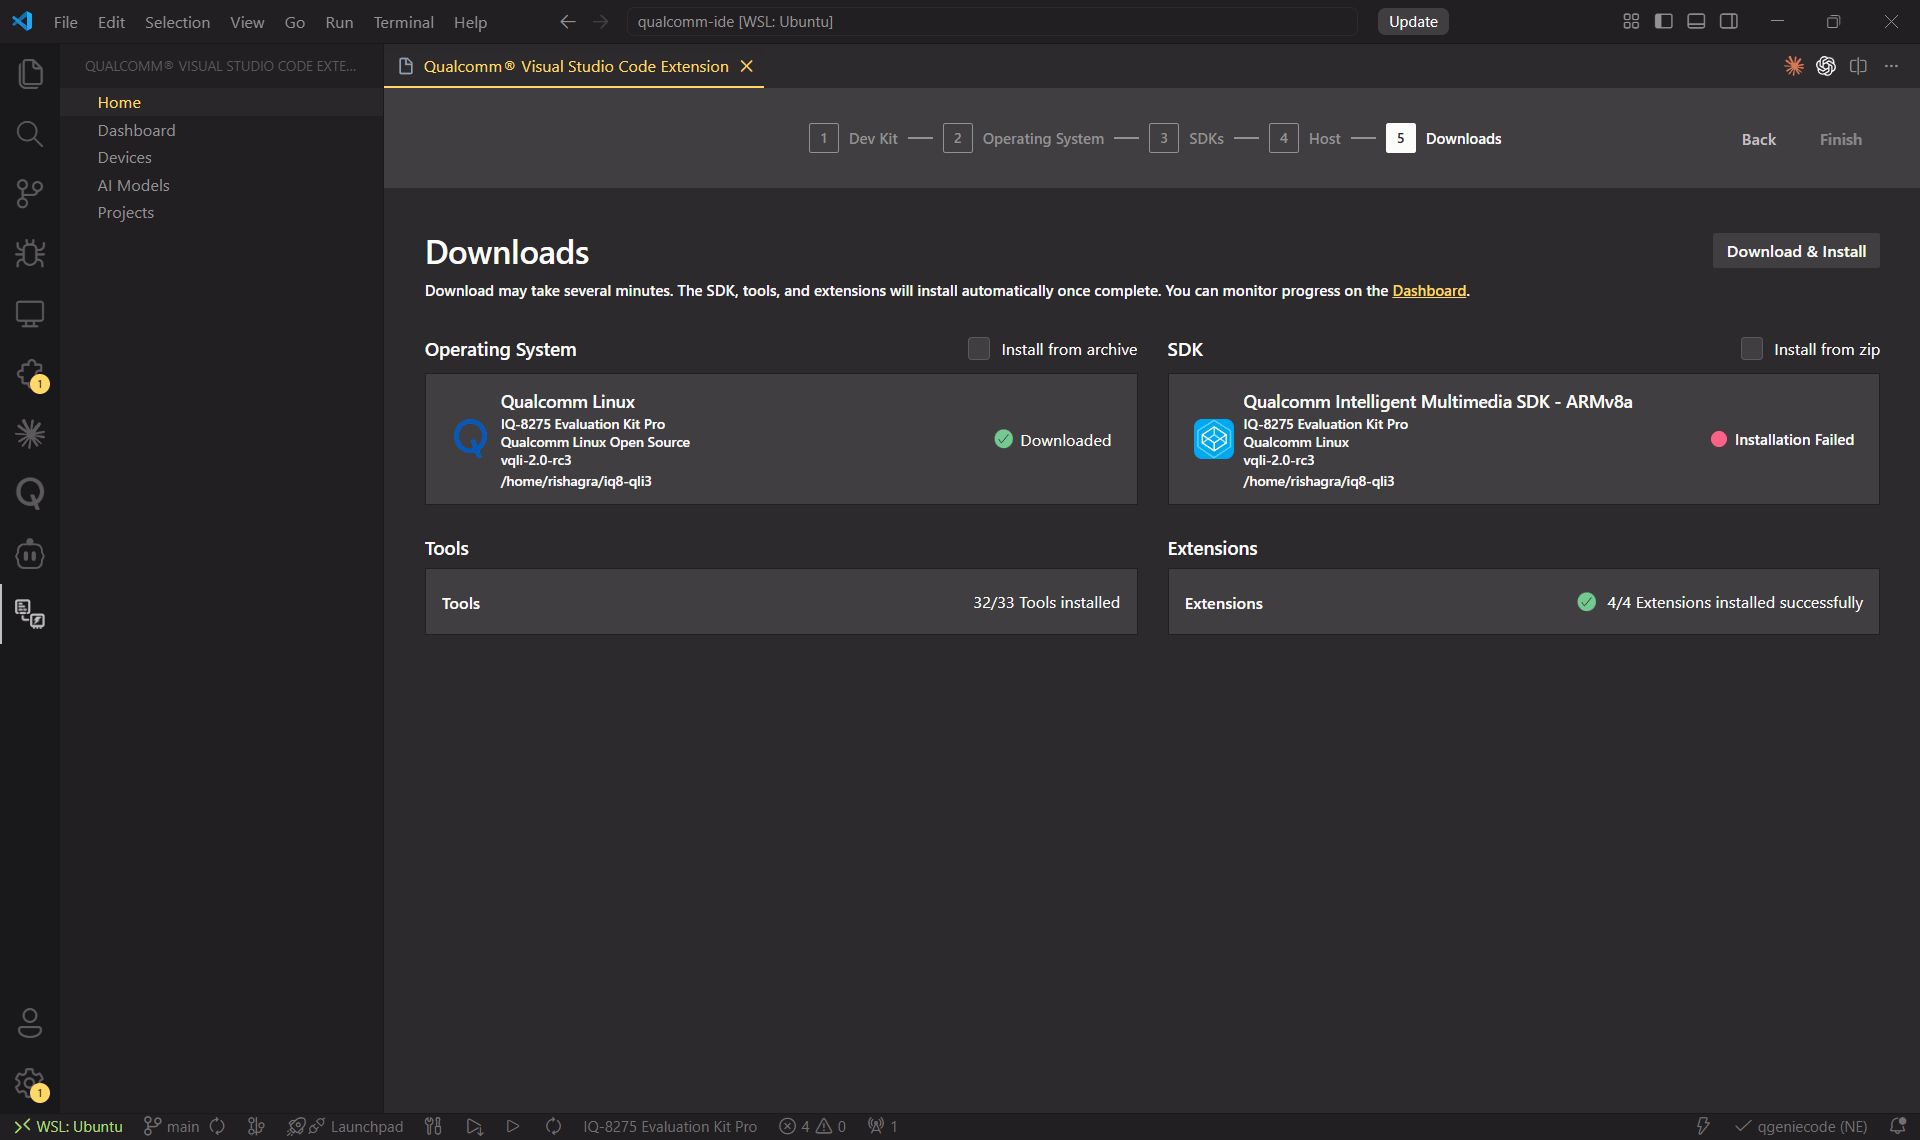Click the Qualcomm Intelligent Multimedia SDK card
The width and height of the screenshot is (1920, 1140).
click(1523, 439)
